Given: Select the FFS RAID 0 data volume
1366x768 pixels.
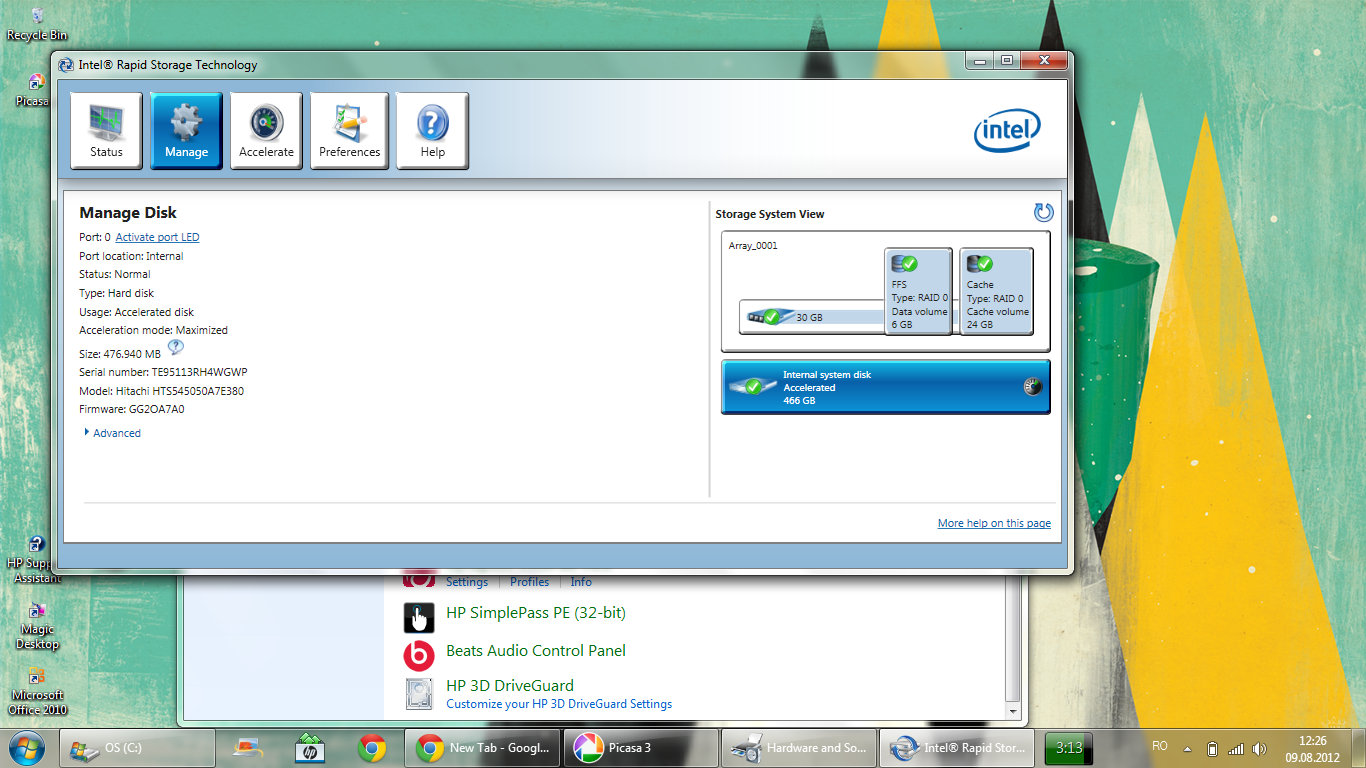Looking at the screenshot, I should point(918,291).
